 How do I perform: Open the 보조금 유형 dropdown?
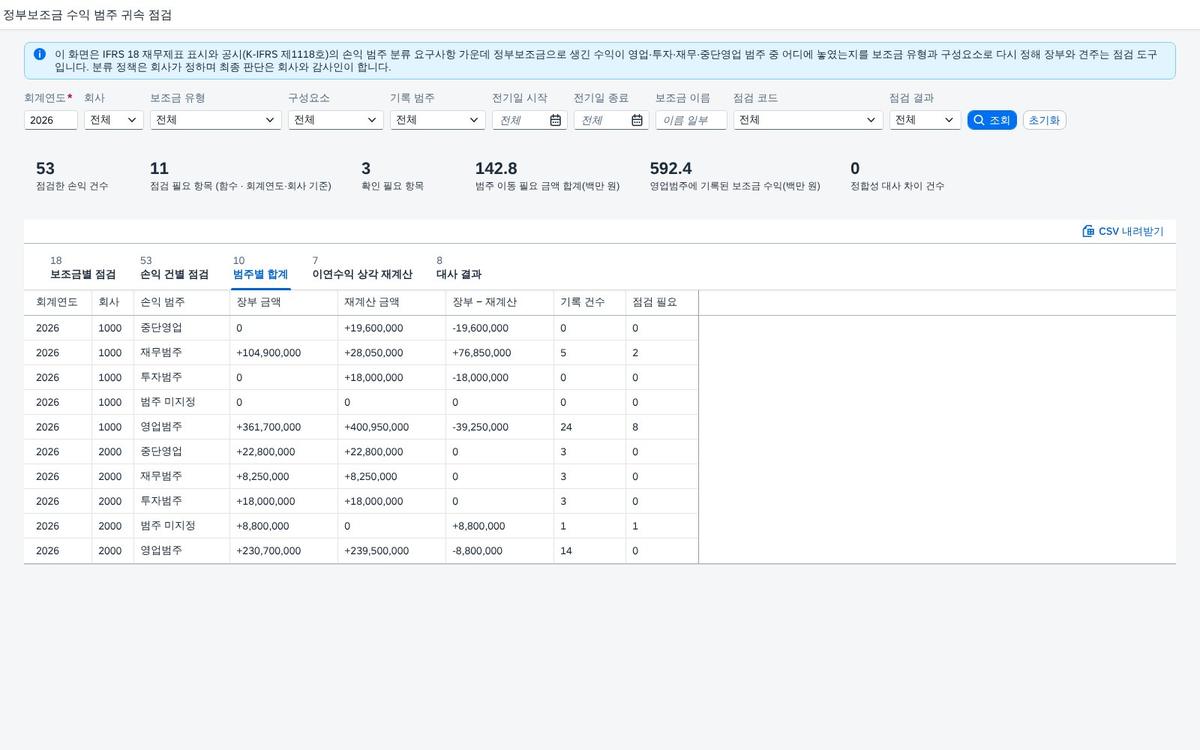216,120
